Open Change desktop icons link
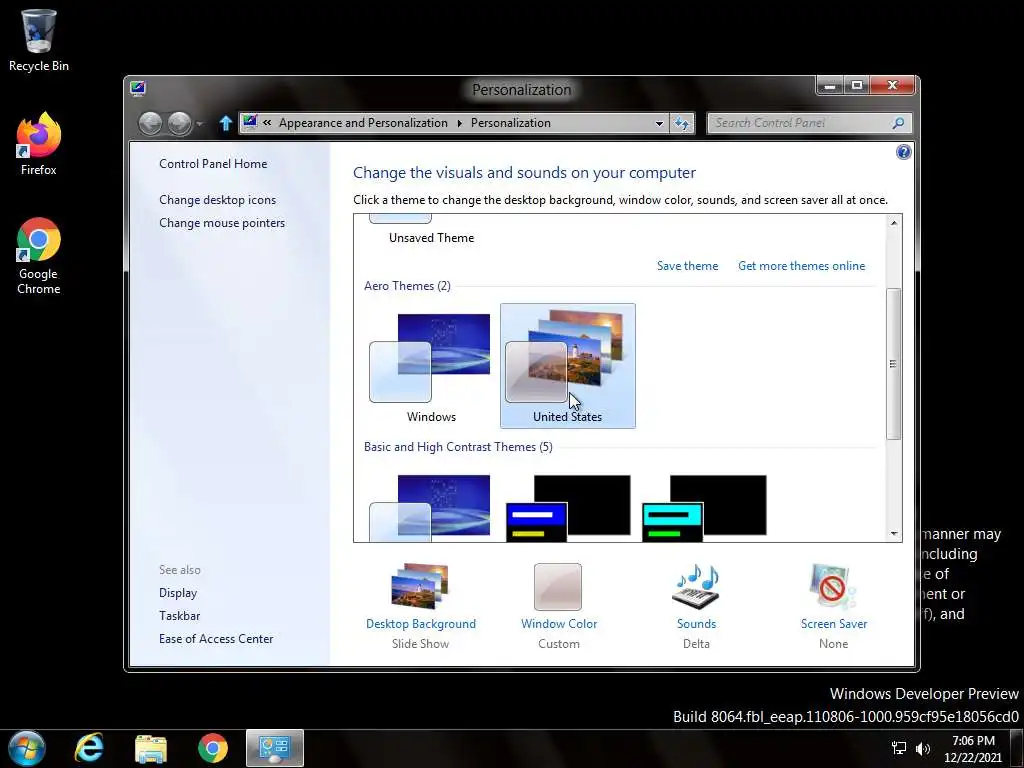 point(217,200)
